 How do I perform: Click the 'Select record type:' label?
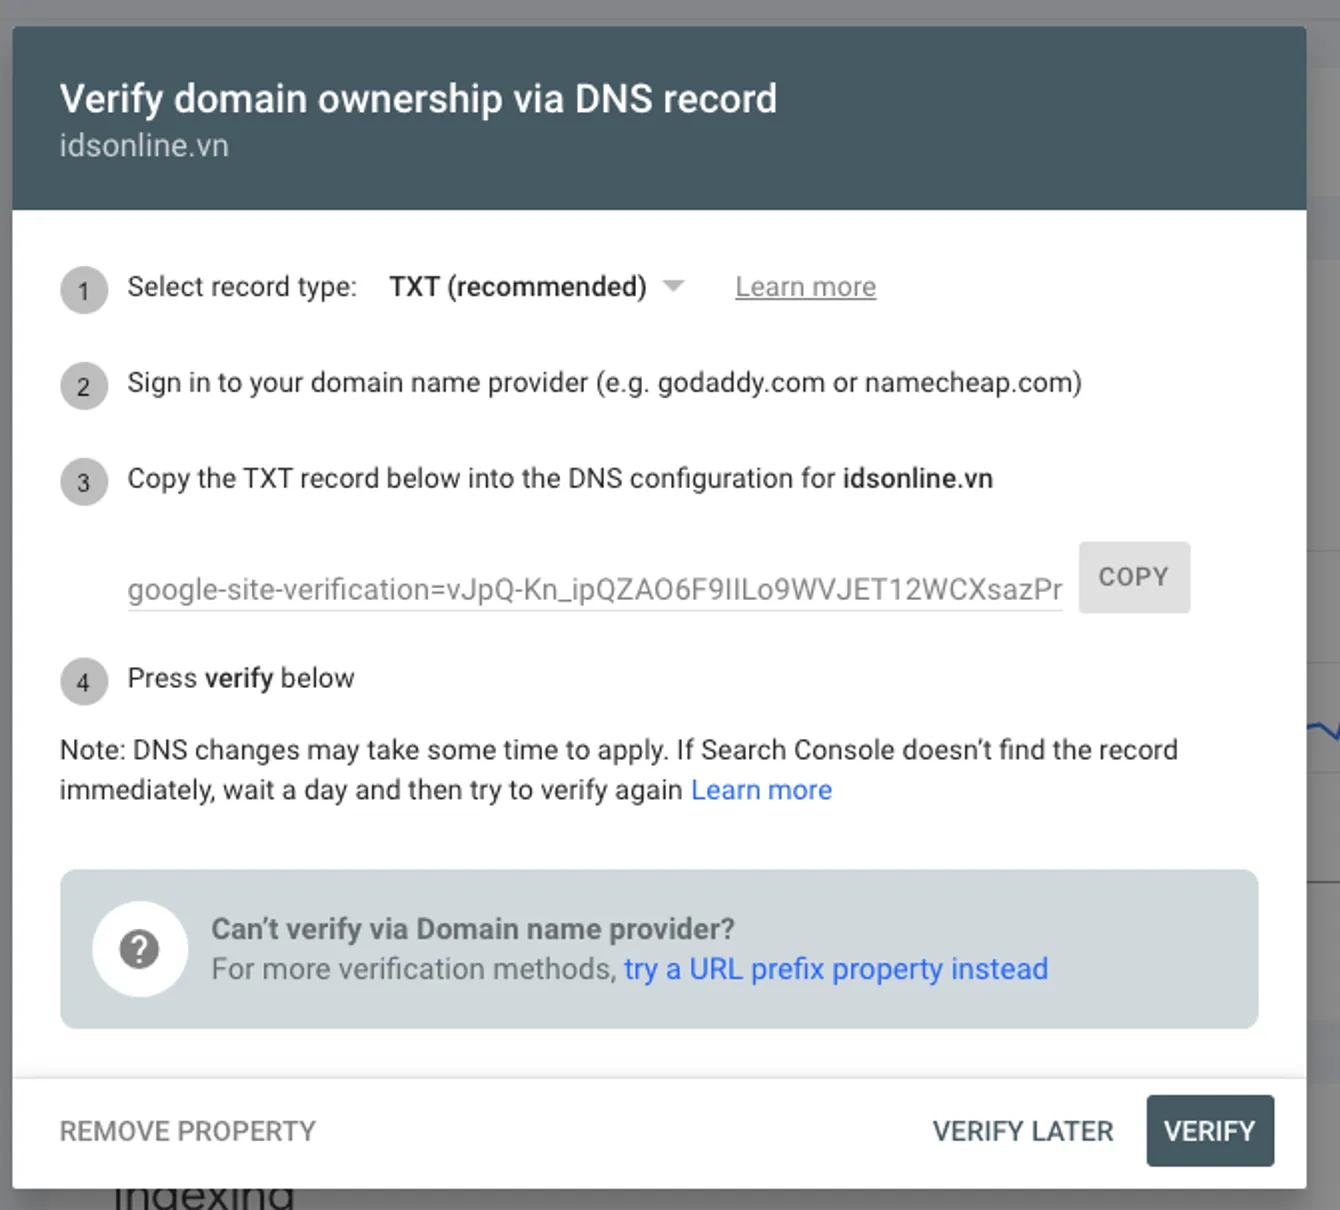point(242,287)
